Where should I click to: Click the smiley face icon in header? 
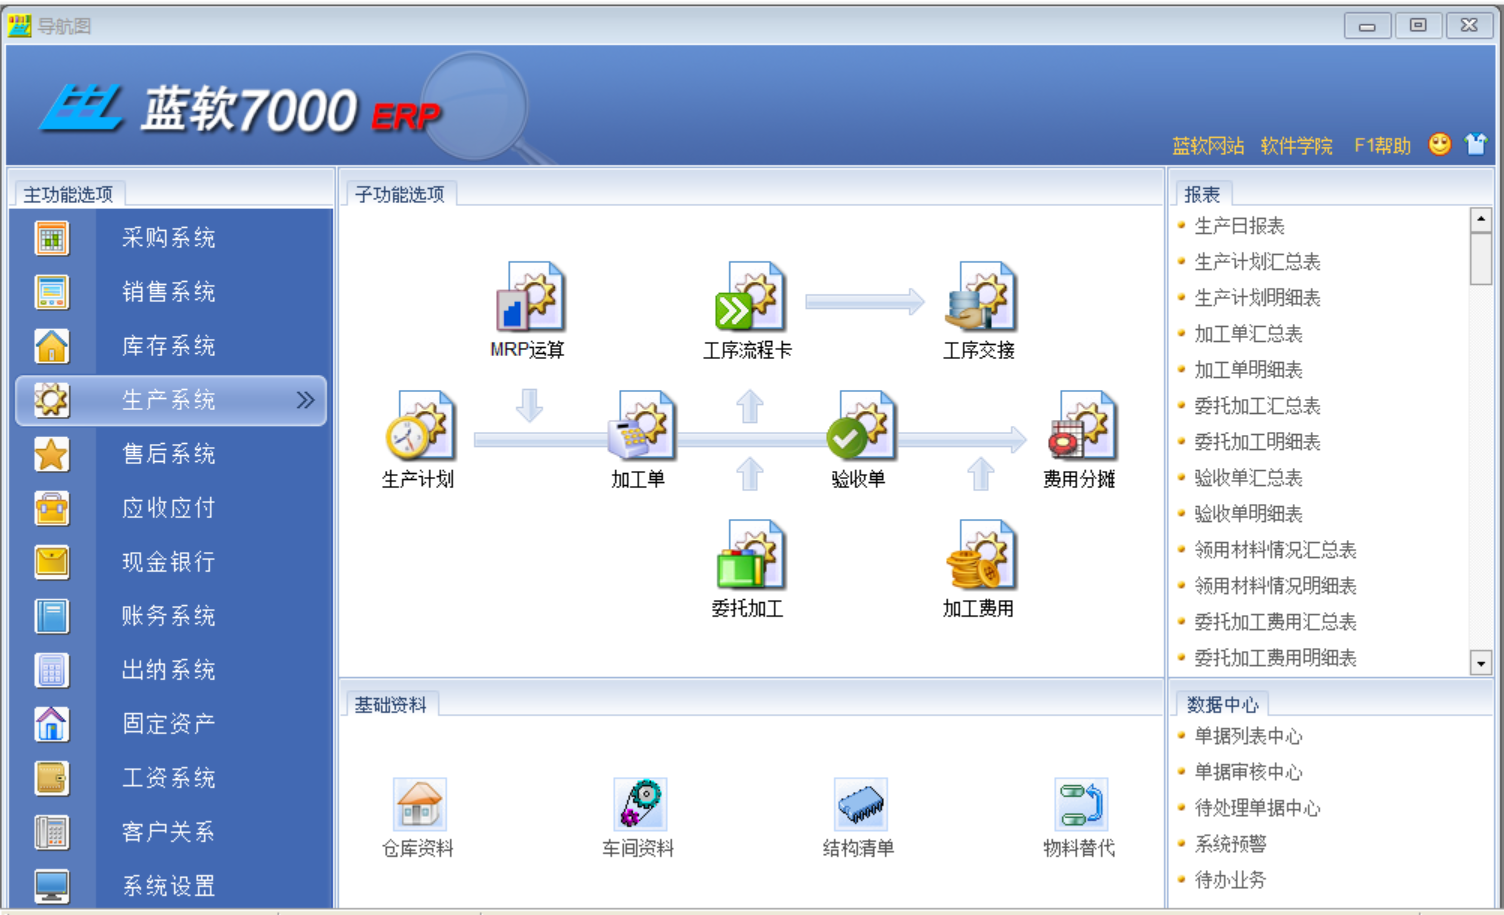[1439, 145]
